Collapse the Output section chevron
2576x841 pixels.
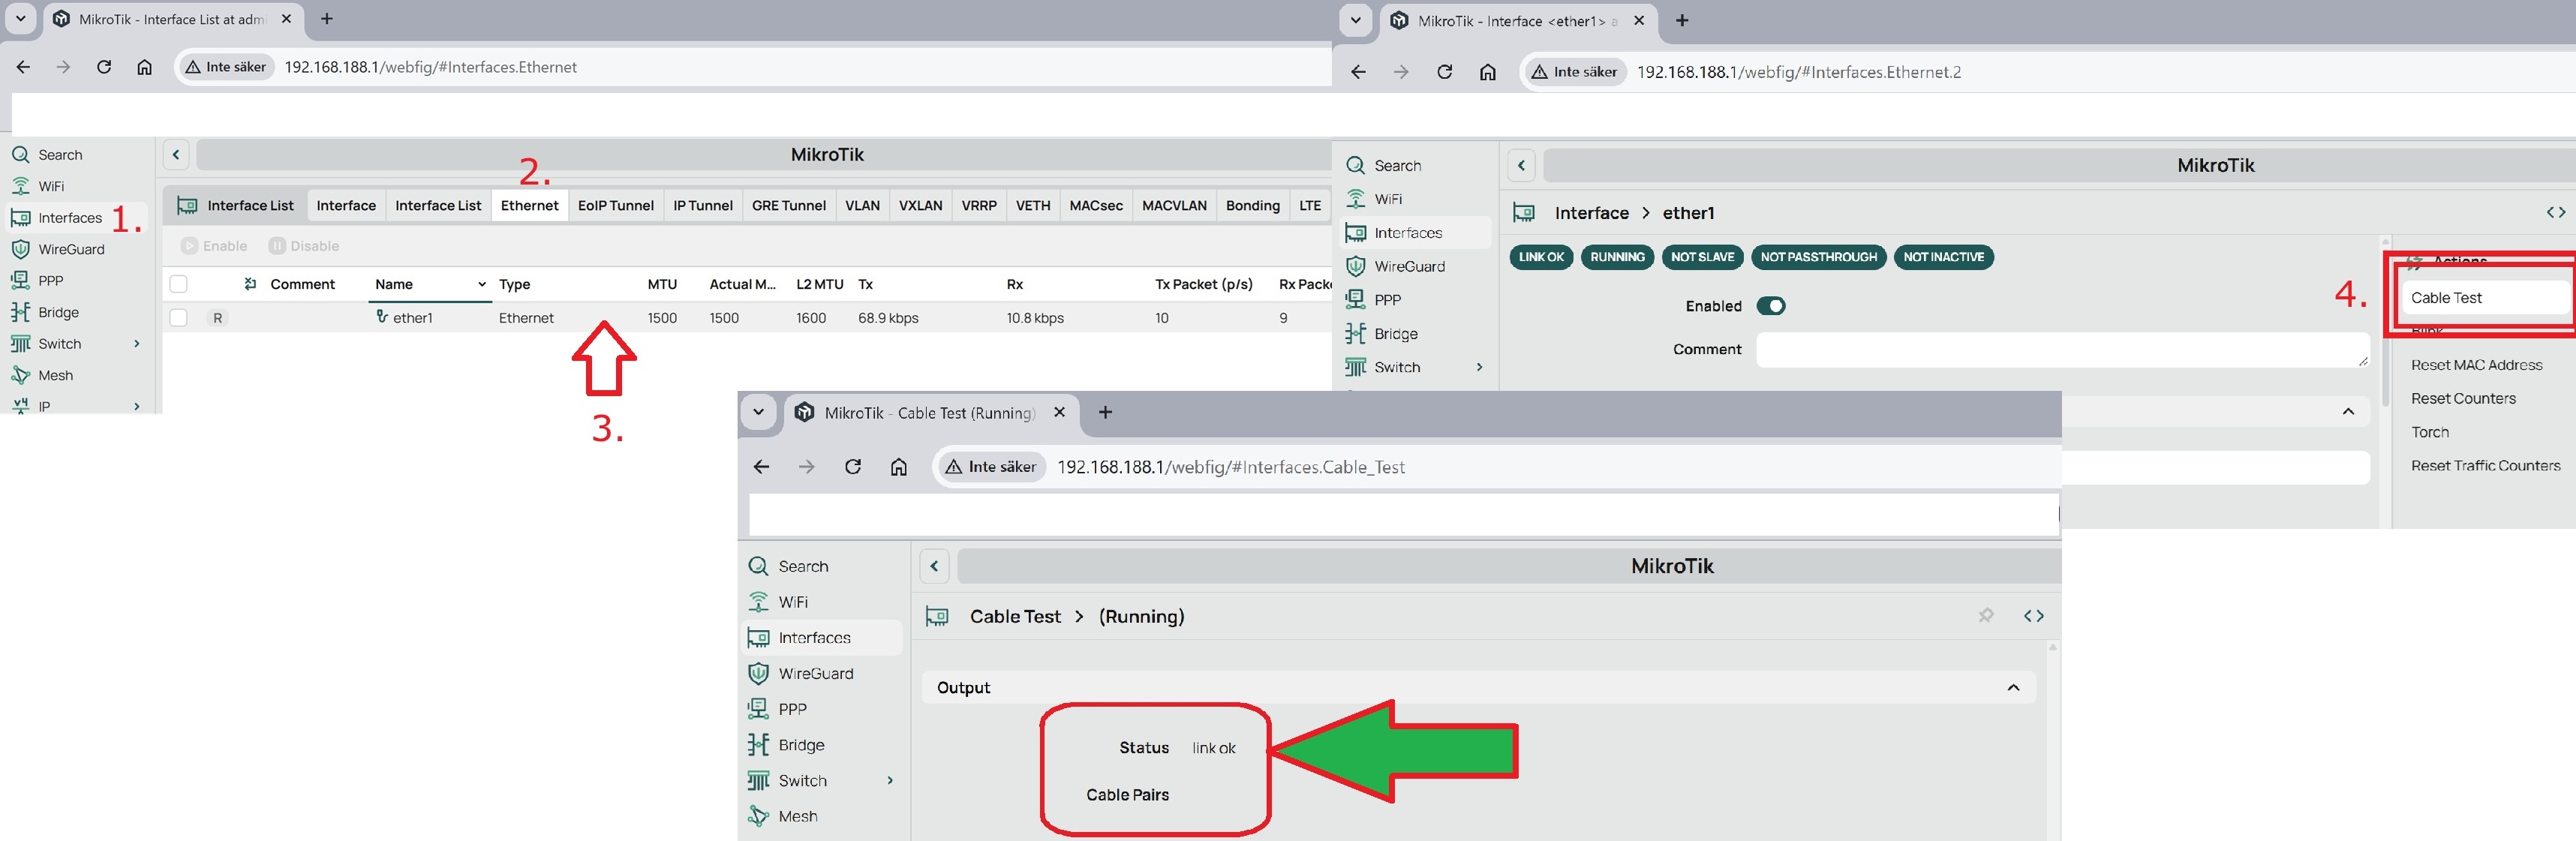click(2013, 688)
